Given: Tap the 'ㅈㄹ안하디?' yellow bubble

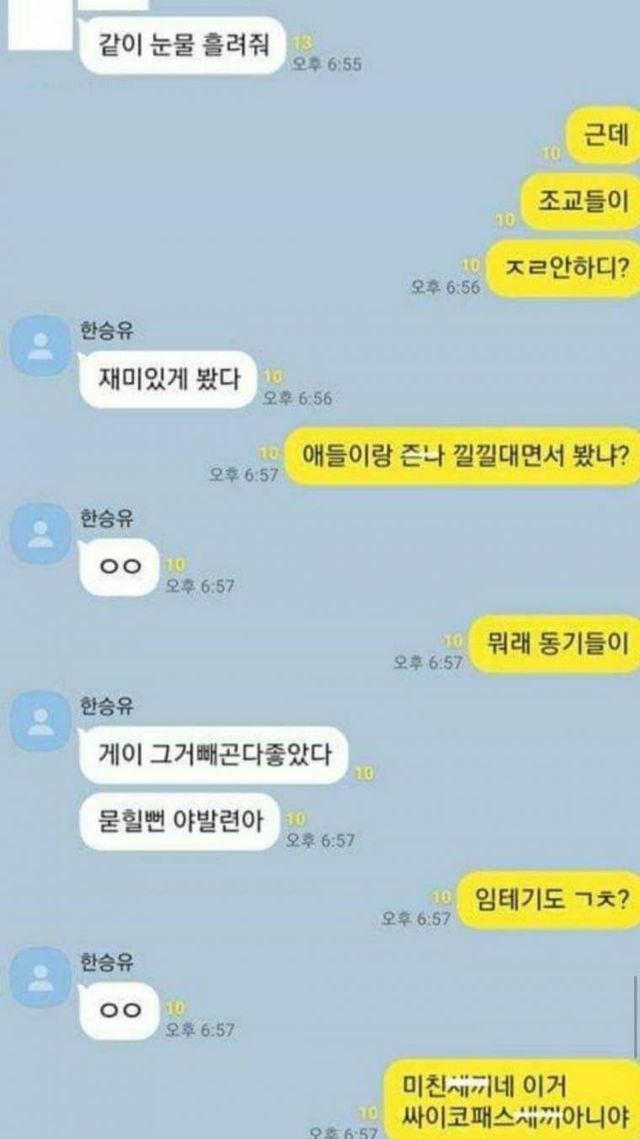Looking at the screenshot, I should tap(562, 268).
